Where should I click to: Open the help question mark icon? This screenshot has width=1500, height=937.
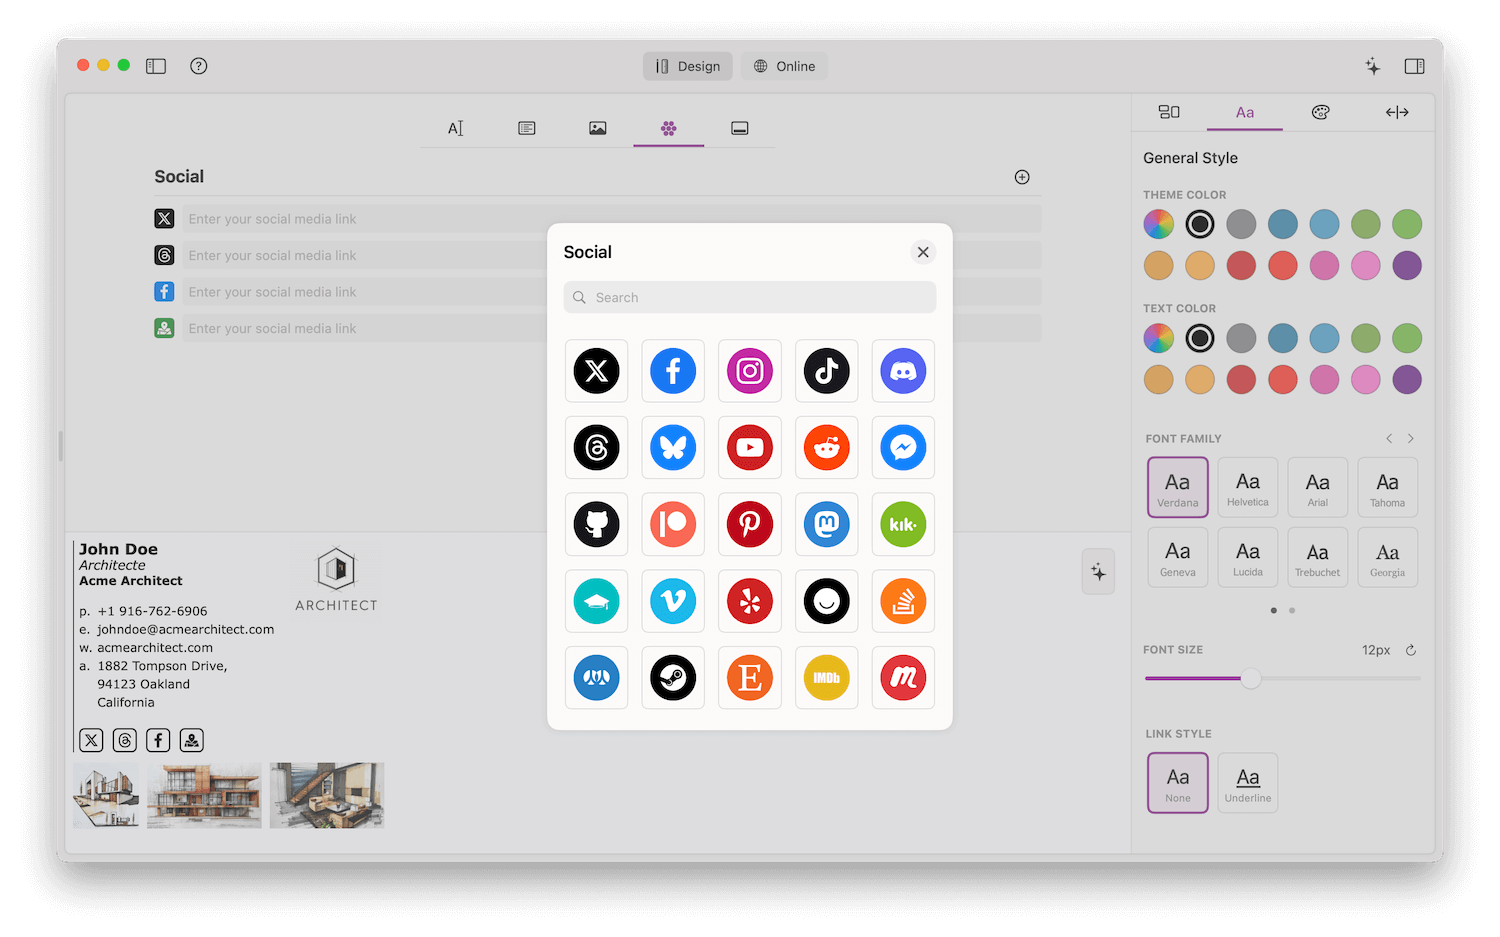click(x=199, y=66)
